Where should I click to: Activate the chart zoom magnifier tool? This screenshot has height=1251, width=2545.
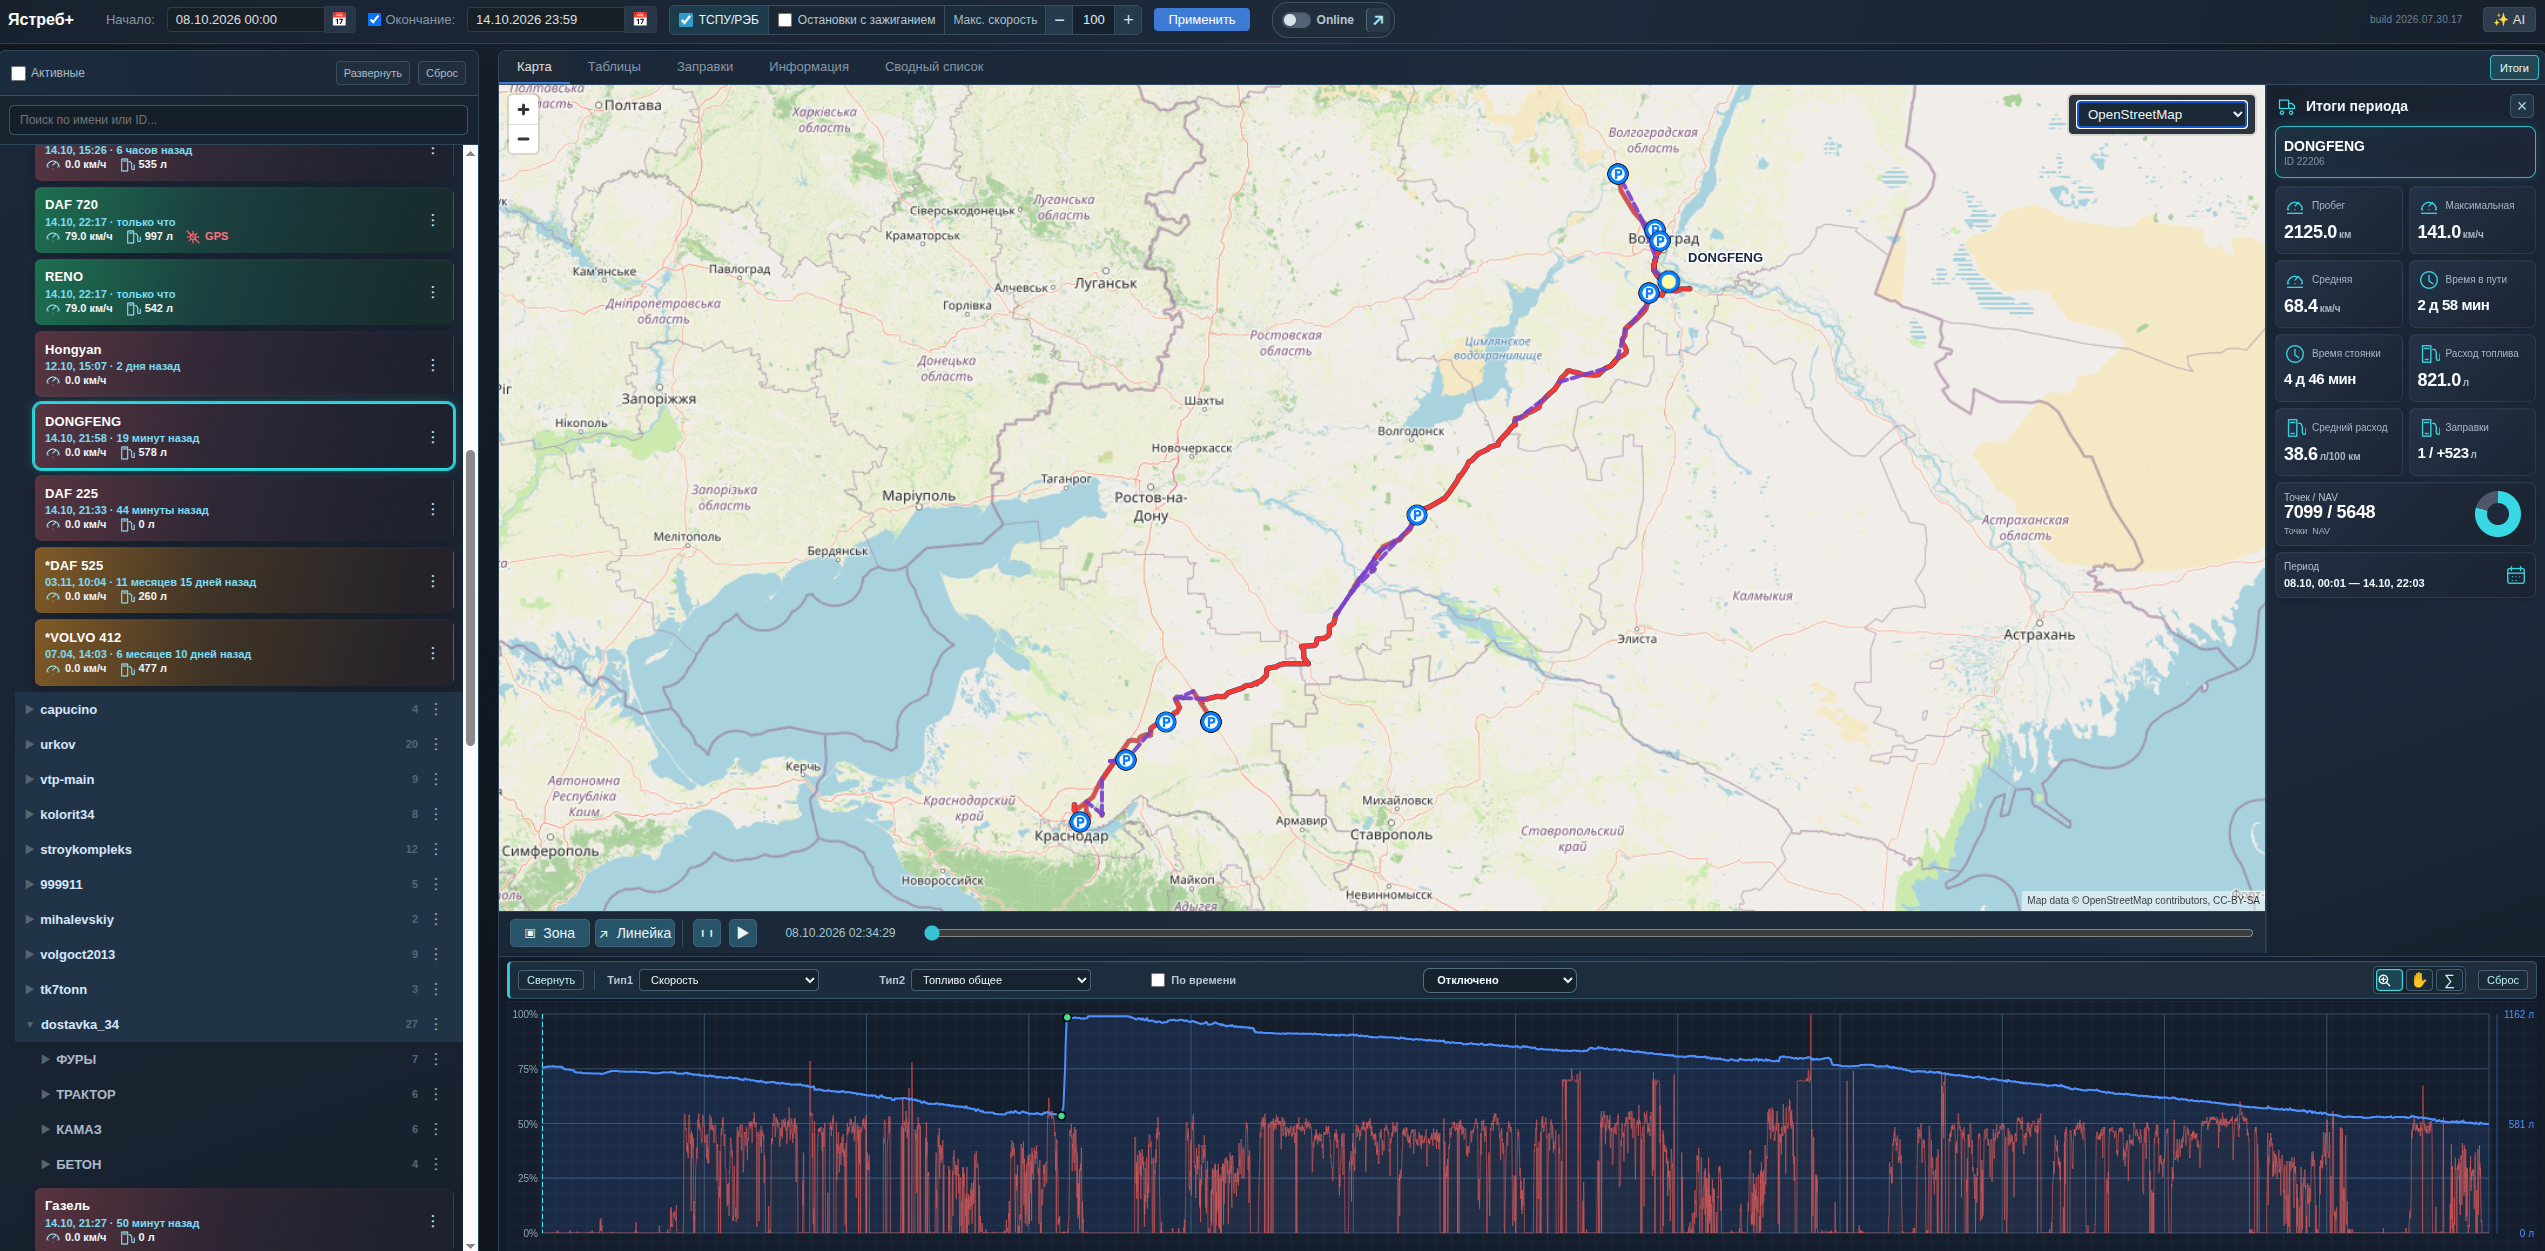(x=2387, y=980)
